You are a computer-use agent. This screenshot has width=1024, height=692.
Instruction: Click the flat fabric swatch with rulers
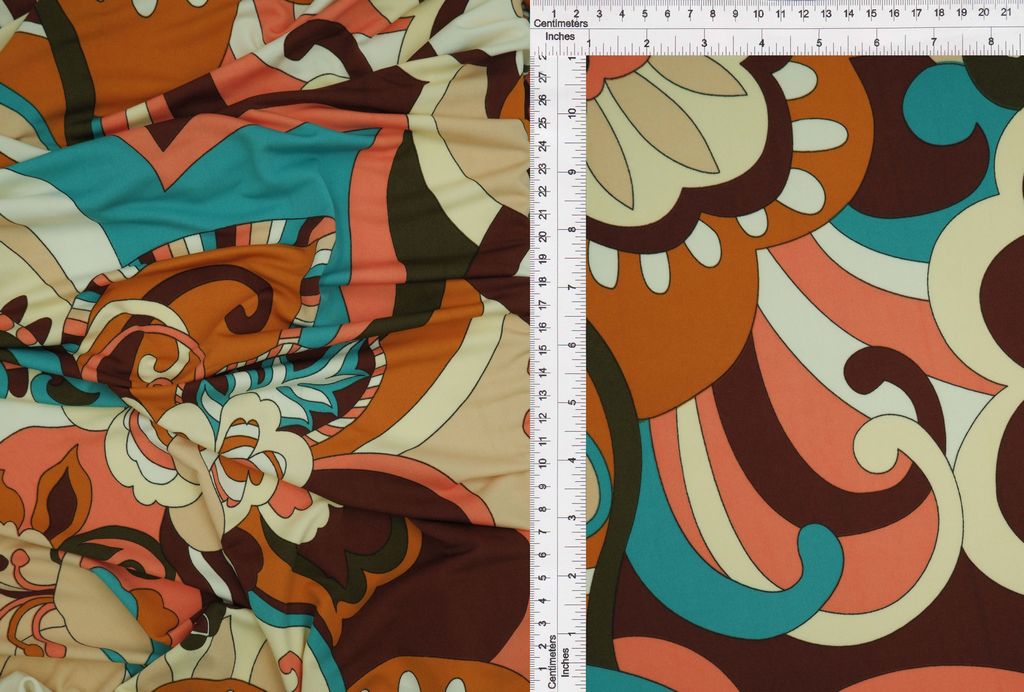tap(777, 346)
